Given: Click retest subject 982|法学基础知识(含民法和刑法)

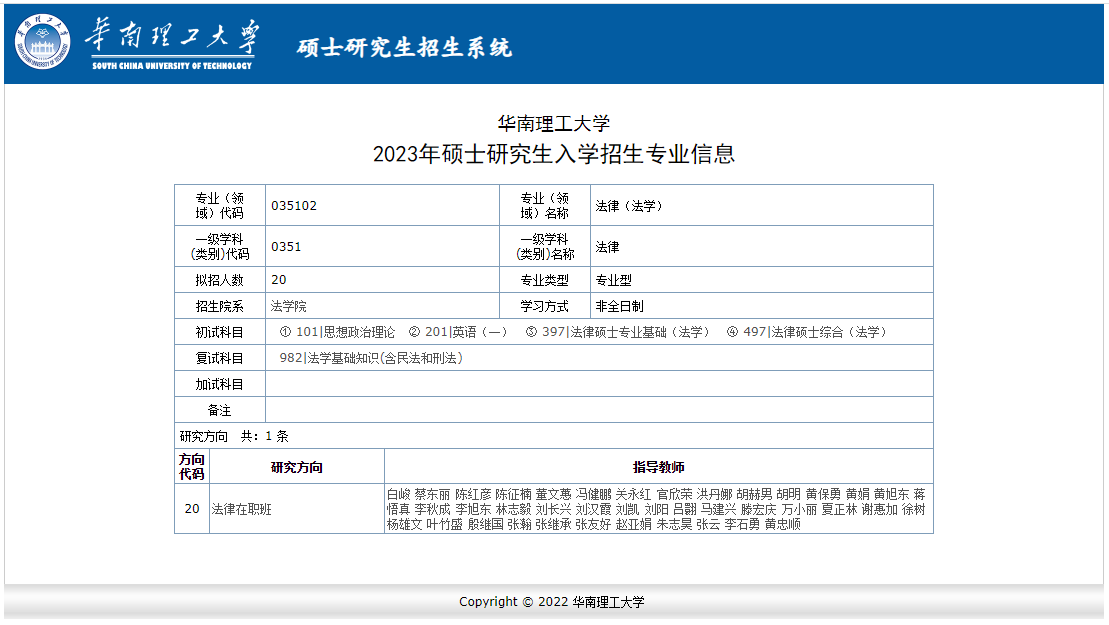Looking at the screenshot, I should pos(371,358).
